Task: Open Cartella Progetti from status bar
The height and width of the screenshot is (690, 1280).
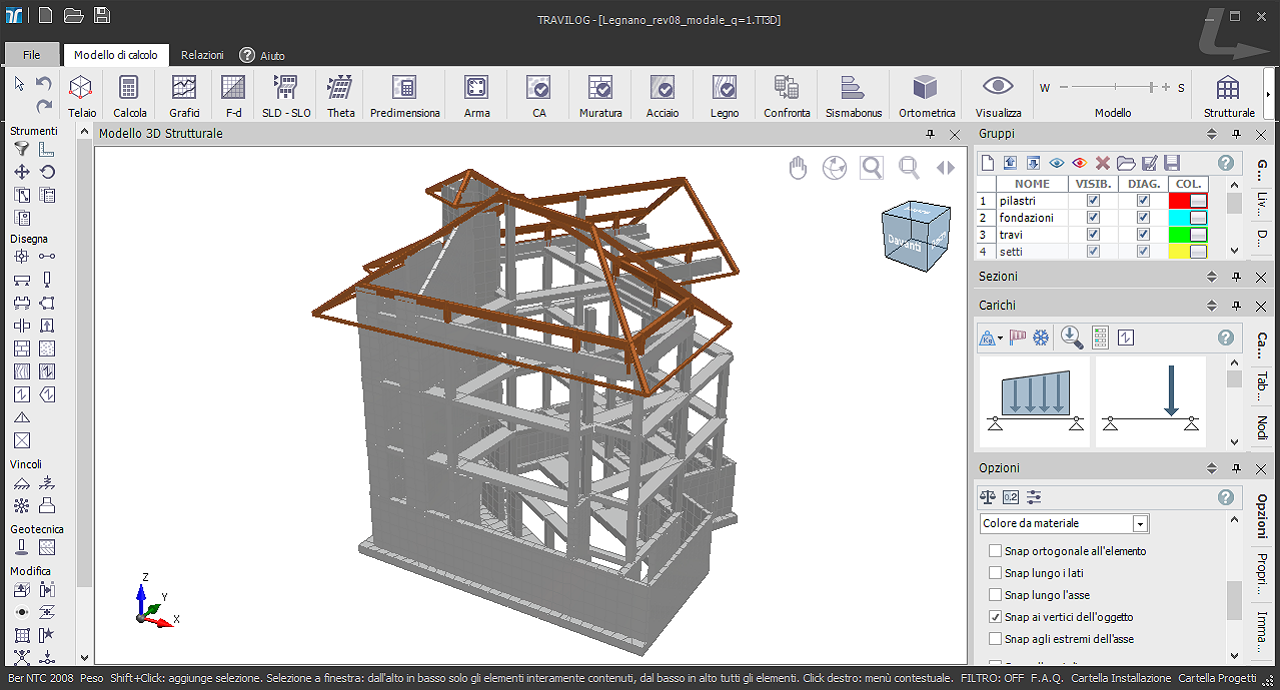Action: pyautogui.click(x=1217, y=678)
